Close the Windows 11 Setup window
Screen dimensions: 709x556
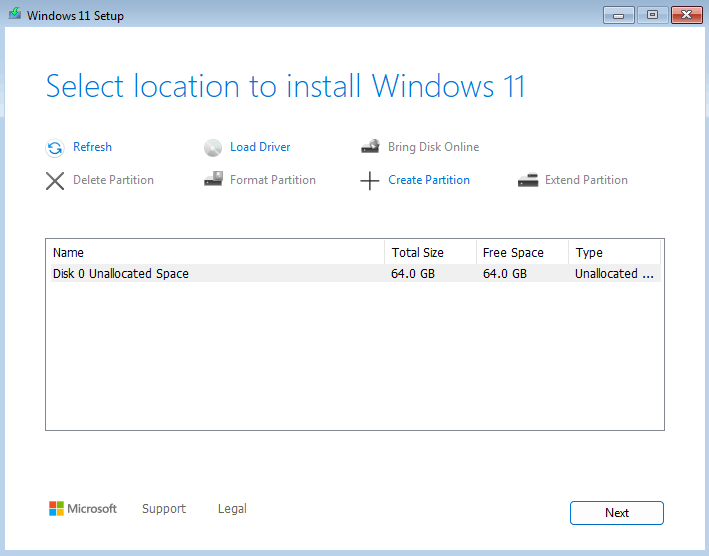point(686,15)
